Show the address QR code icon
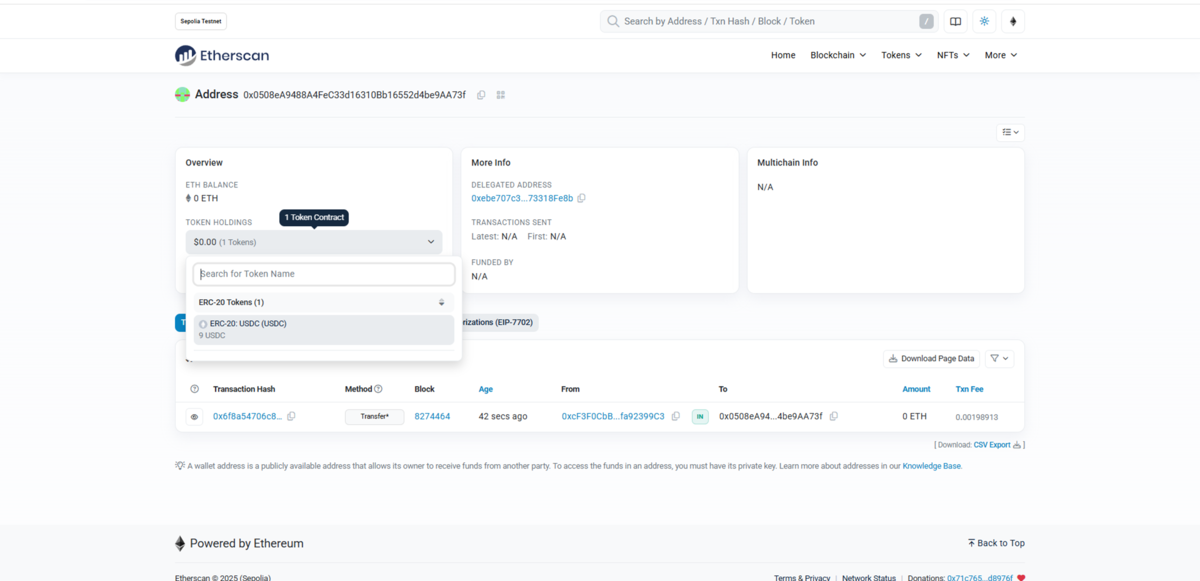 pyautogui.click(x=501, y=95)
